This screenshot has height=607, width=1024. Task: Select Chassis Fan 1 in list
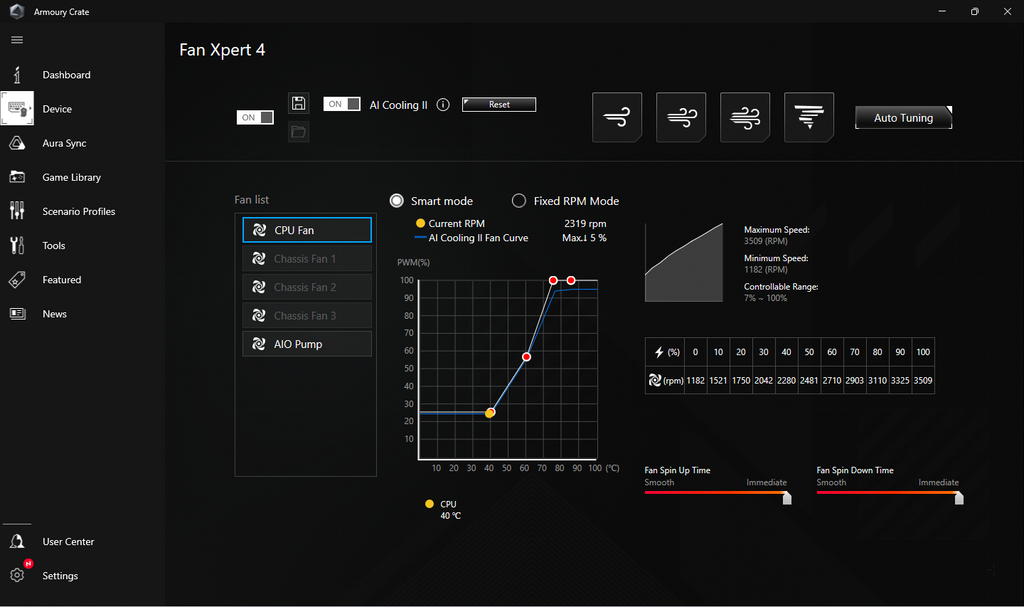click(307, 259)
